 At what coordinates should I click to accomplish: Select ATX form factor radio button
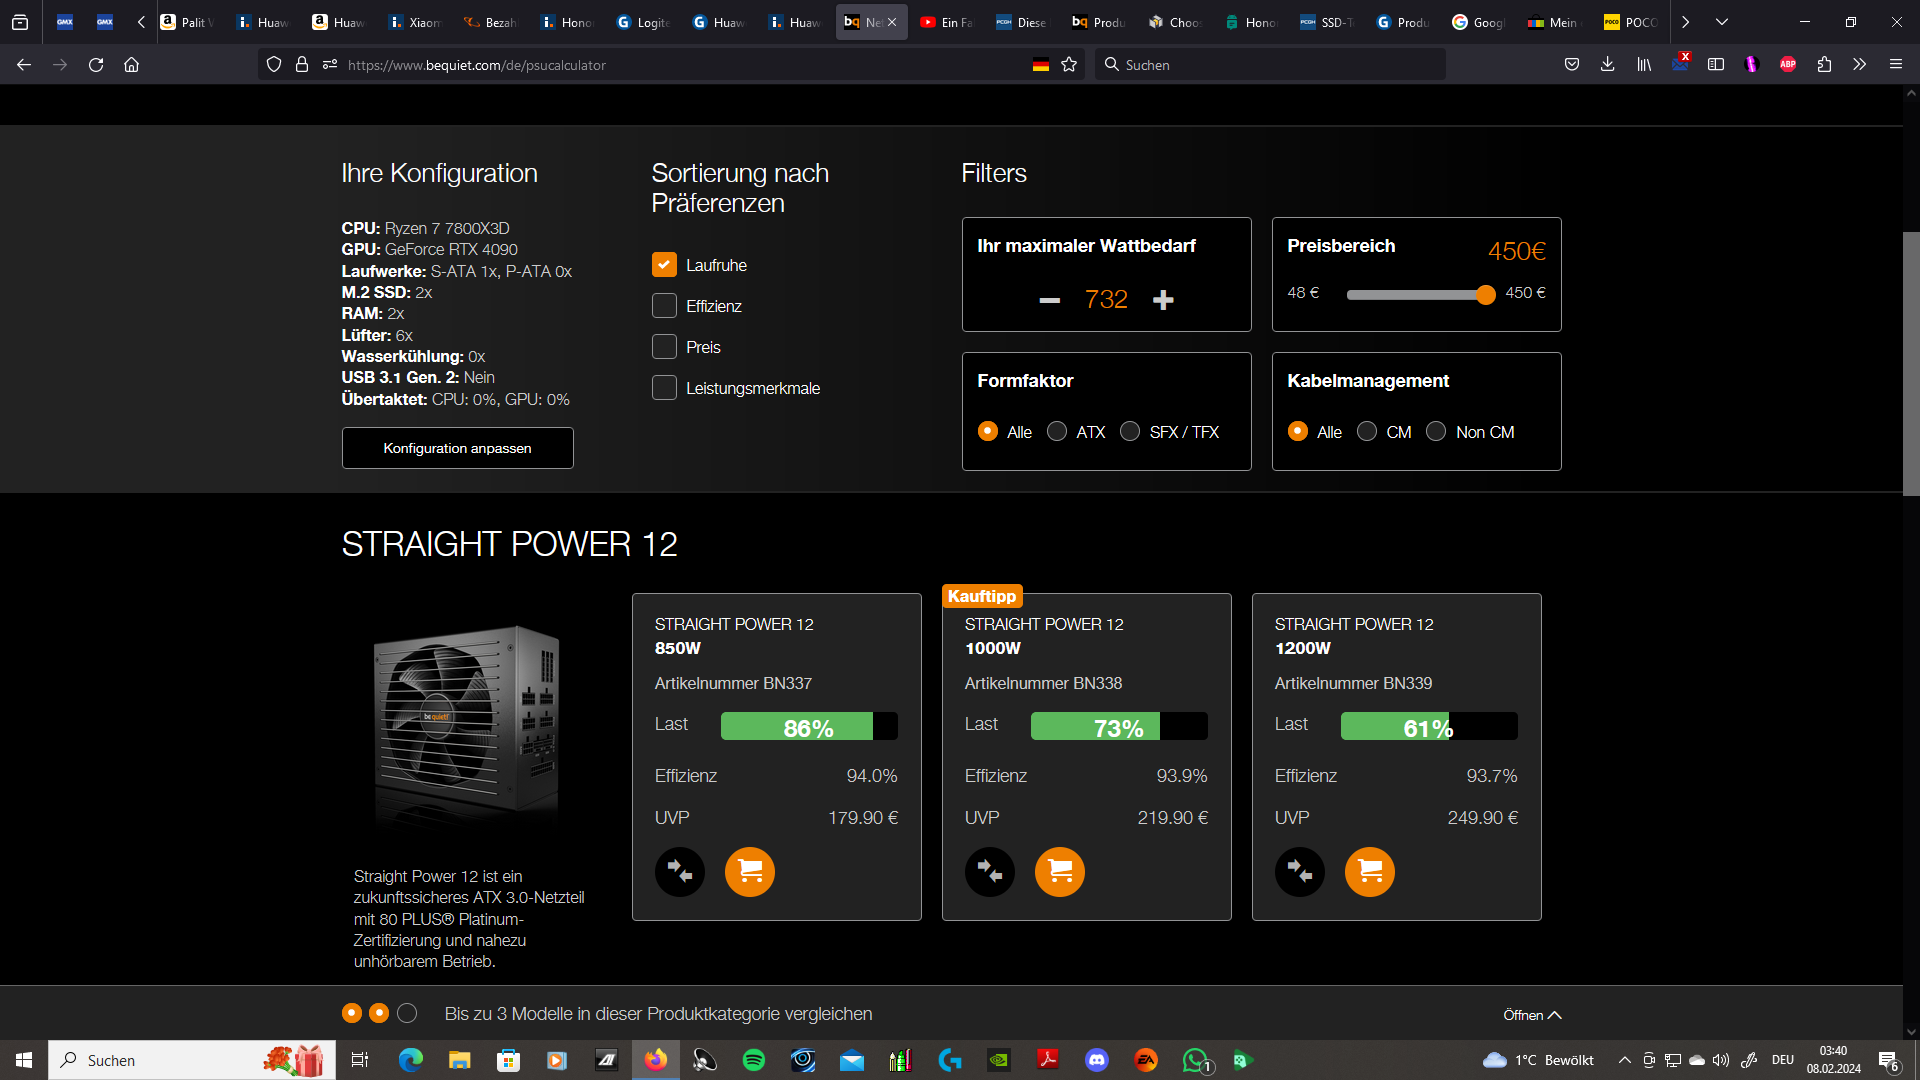coord(1057,432)
